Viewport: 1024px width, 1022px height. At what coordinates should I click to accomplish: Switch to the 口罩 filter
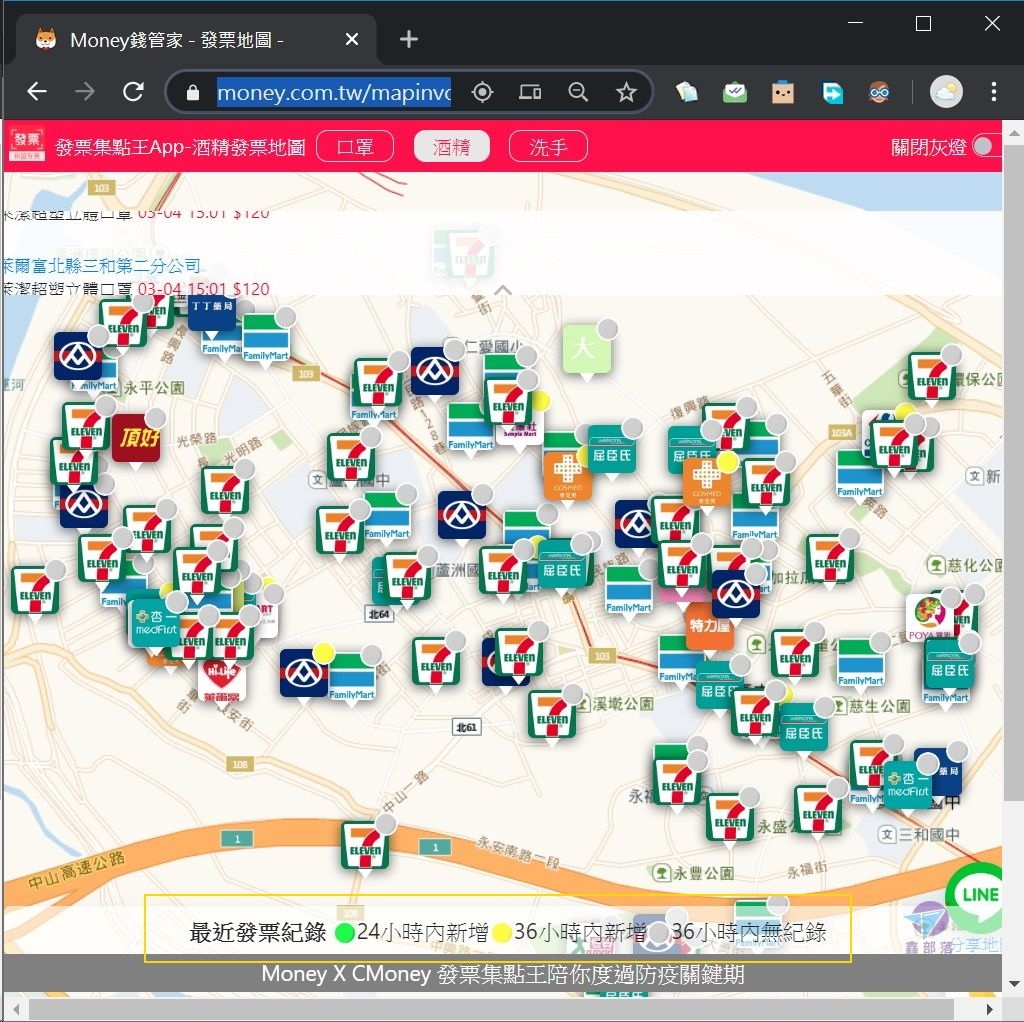[355, 146]
